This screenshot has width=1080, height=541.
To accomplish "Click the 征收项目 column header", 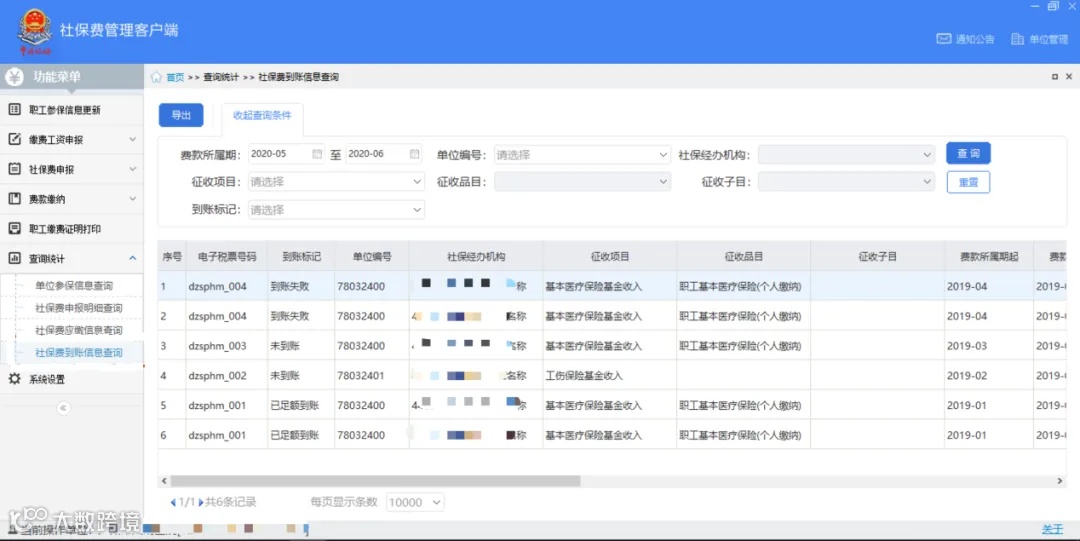I will pyautogui.click(x=610, y=256).
